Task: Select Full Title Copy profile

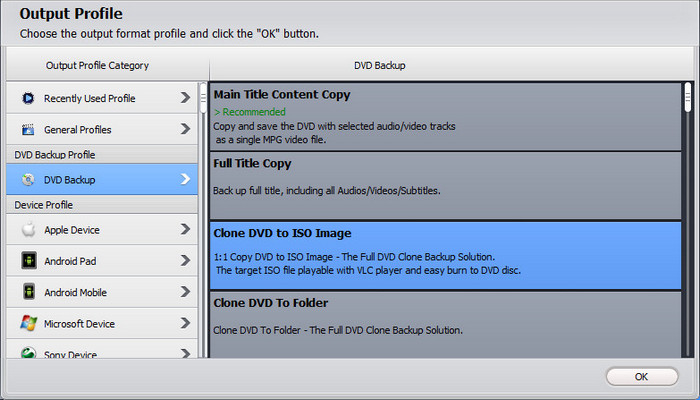Action: pyautogui.click(x=446, y=186)
